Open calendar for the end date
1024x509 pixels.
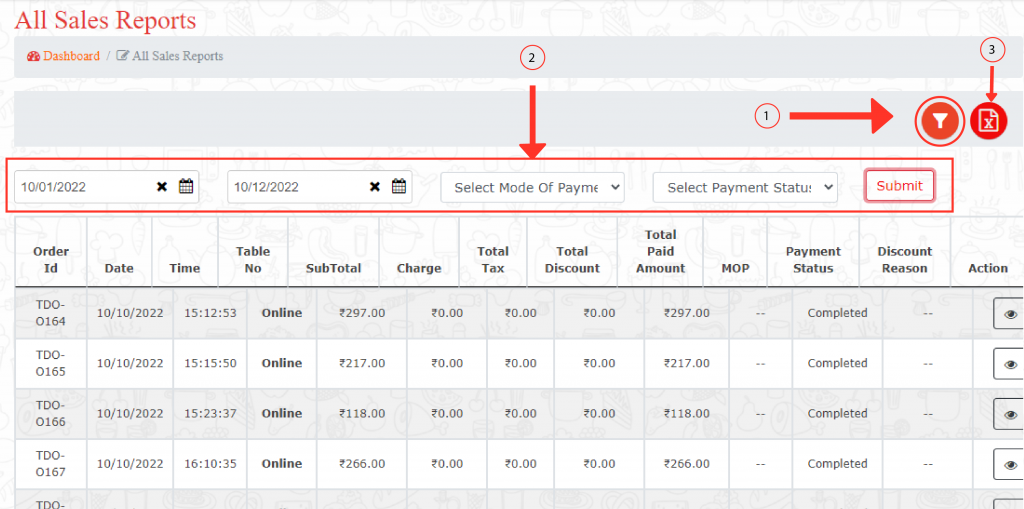pos(399,186)
